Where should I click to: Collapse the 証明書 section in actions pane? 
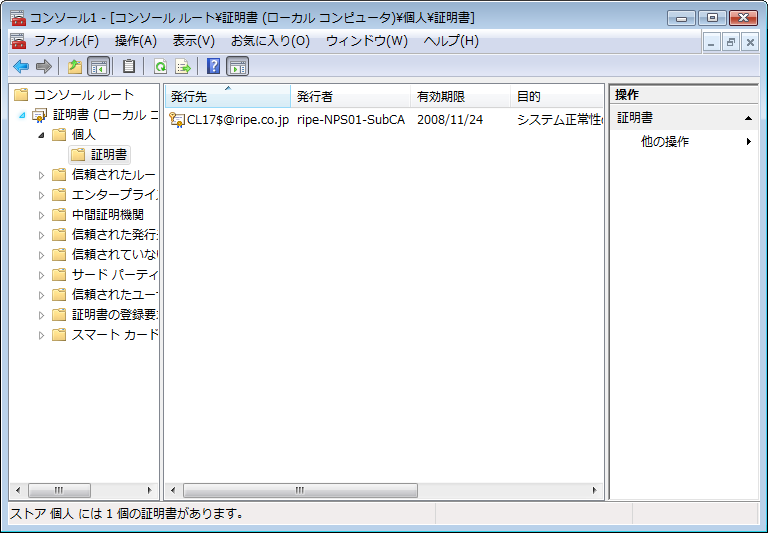point(748,118)
